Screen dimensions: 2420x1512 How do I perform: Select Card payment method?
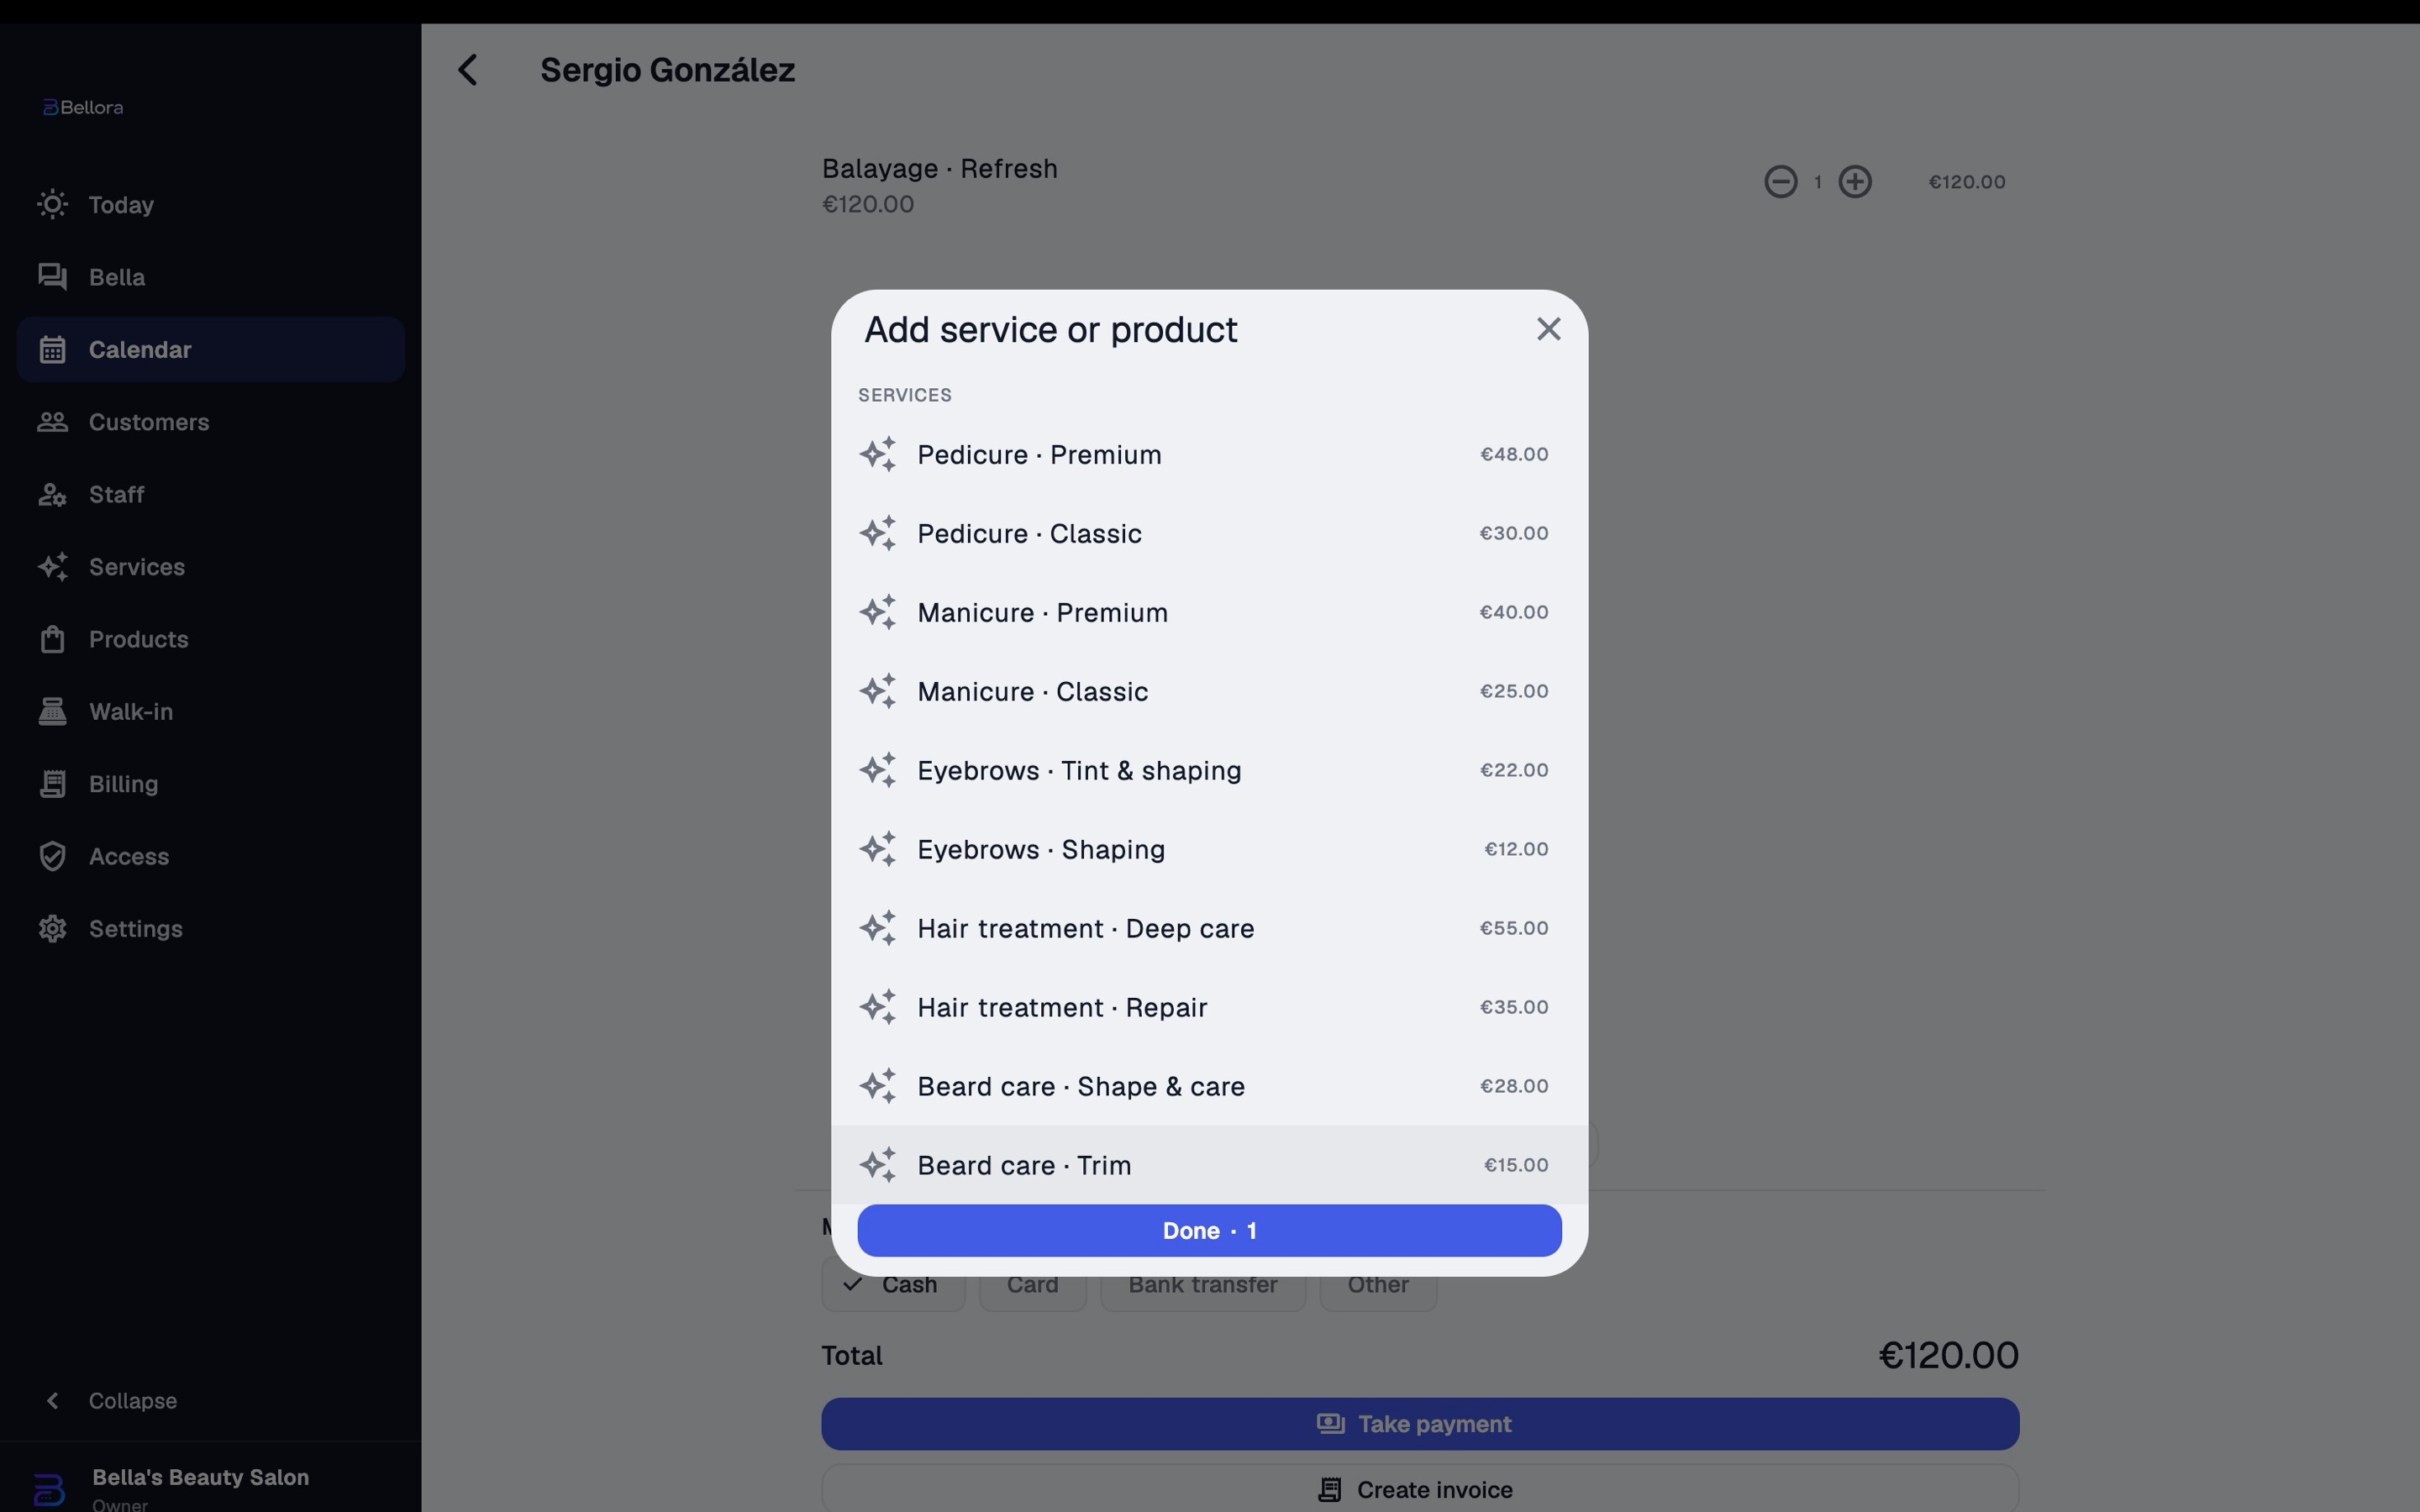click(1032, 1284)
